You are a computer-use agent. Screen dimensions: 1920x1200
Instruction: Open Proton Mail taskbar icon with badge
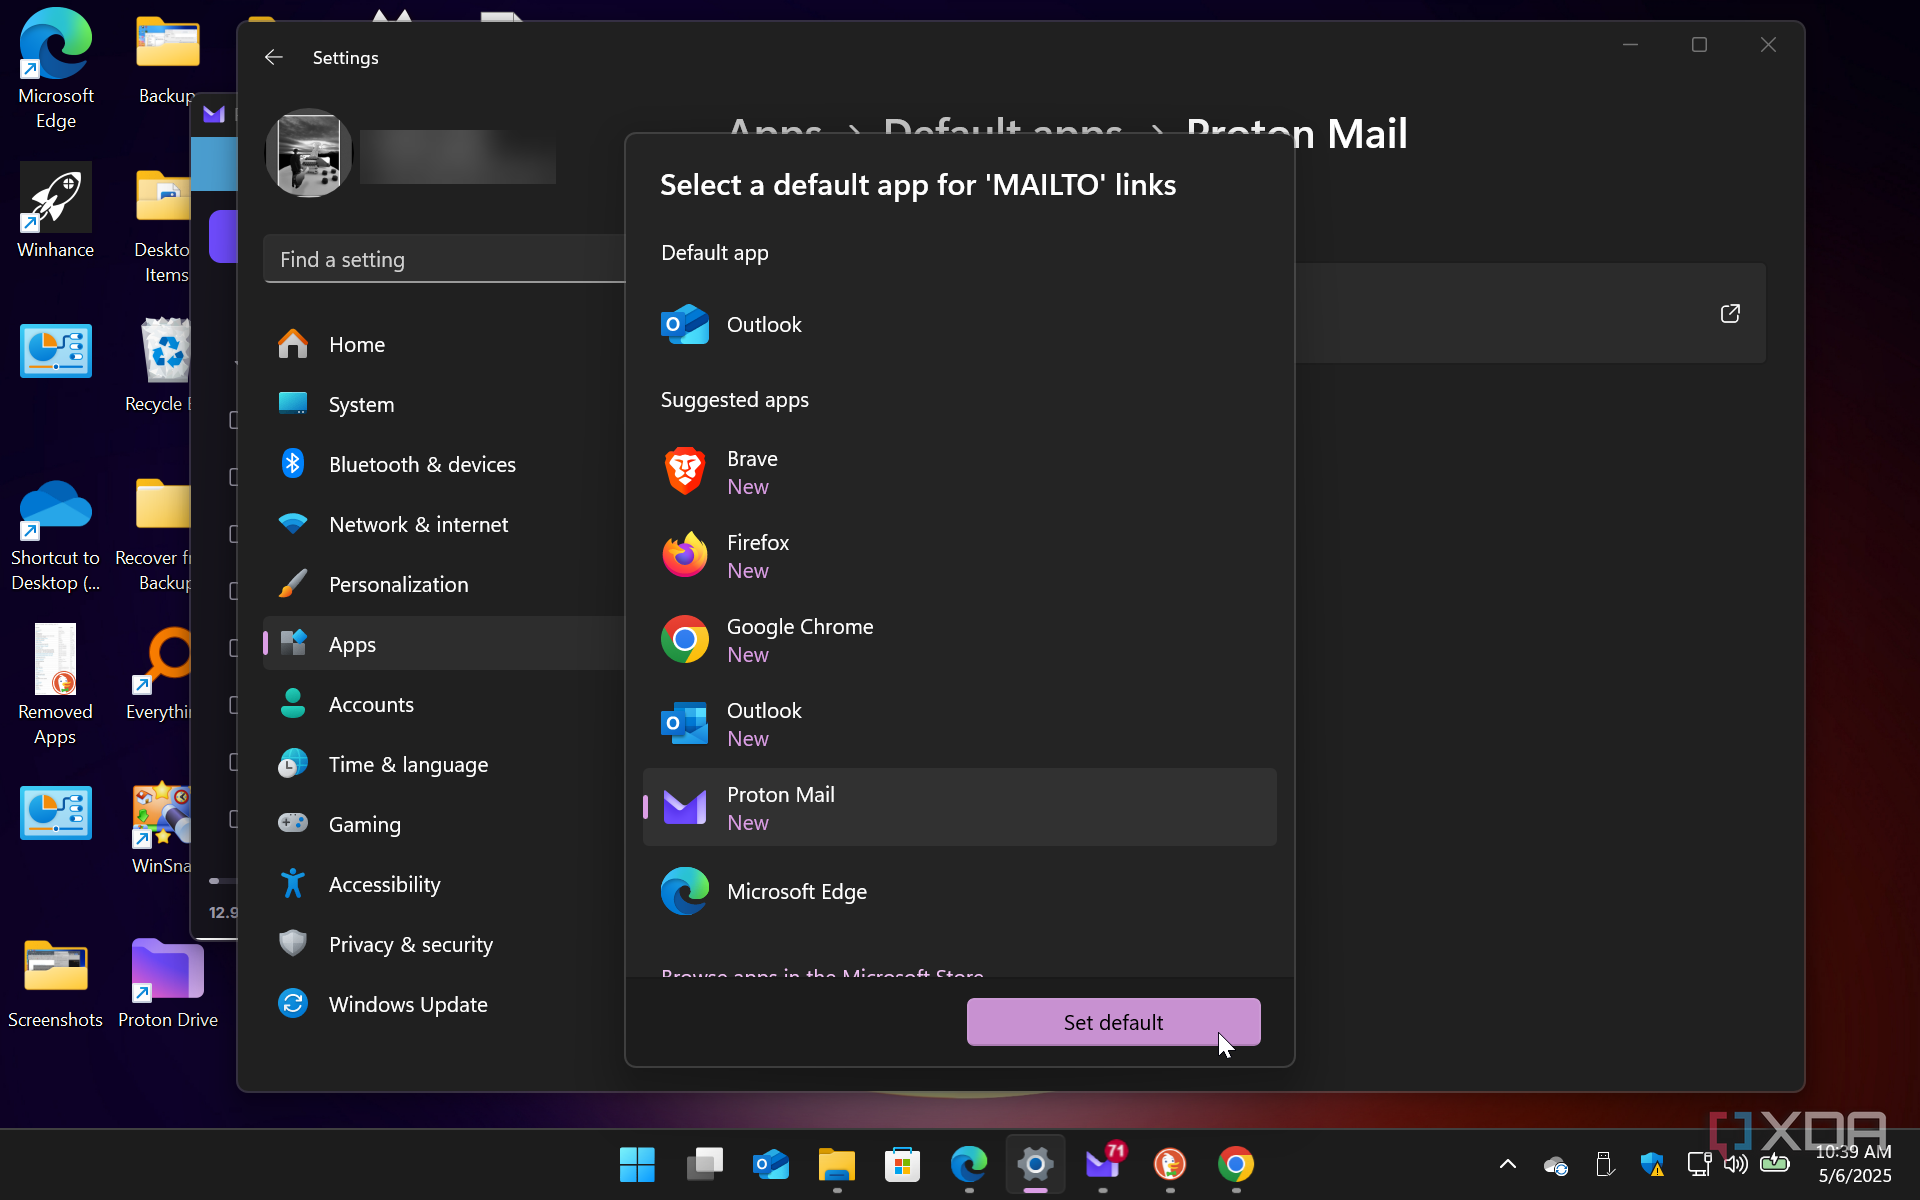click(x=1103, y=1164)
